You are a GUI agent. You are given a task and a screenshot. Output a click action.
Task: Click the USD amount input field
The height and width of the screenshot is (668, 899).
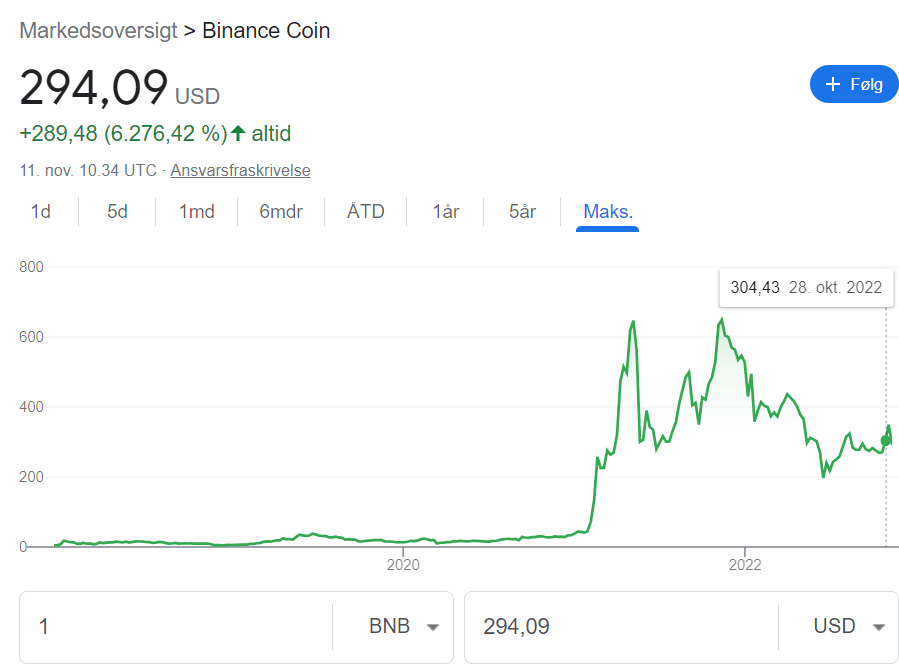click(x=620, y=627)
